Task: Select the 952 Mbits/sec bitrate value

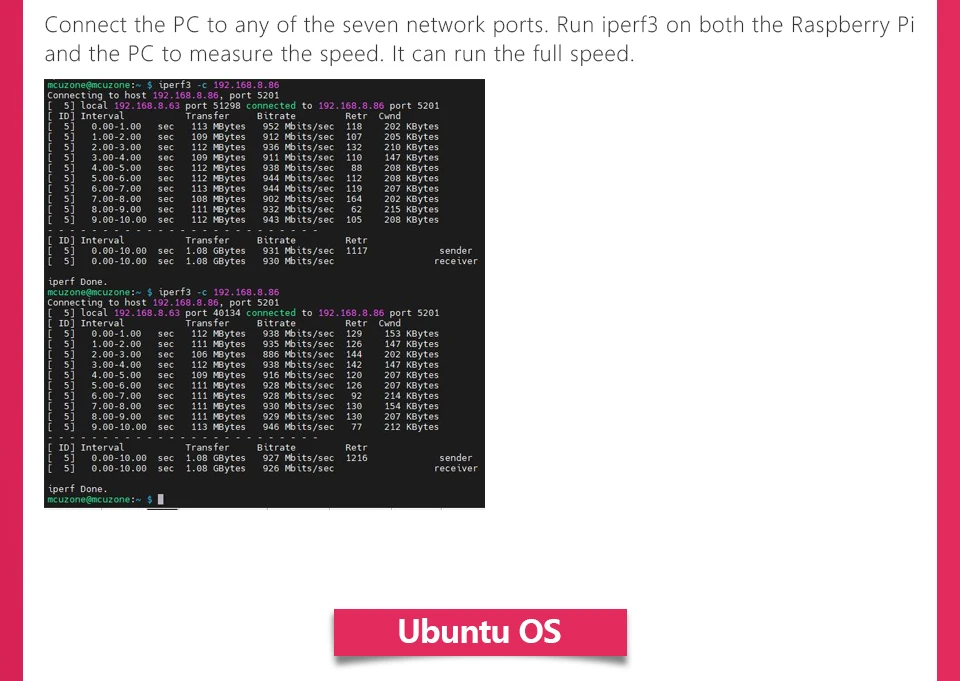Action: [298, 127]
